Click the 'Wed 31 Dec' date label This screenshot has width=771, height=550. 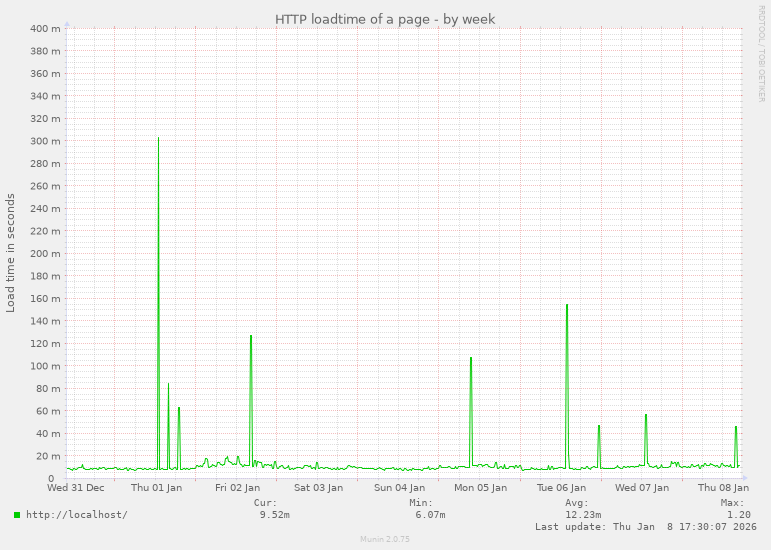pyautogui.click(x=76, y=488)
